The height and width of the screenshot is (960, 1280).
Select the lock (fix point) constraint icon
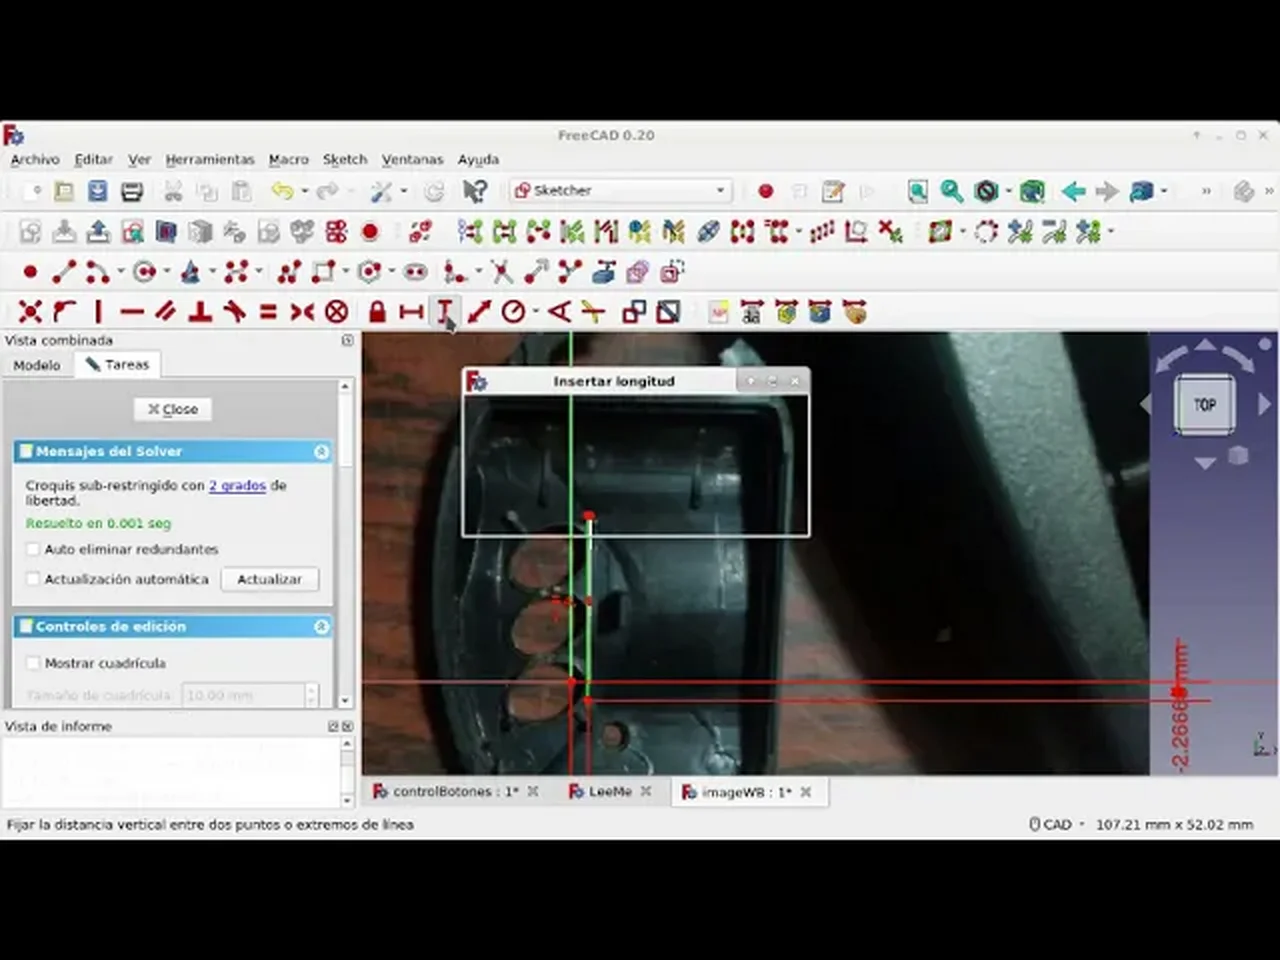[x=377, y=312]
